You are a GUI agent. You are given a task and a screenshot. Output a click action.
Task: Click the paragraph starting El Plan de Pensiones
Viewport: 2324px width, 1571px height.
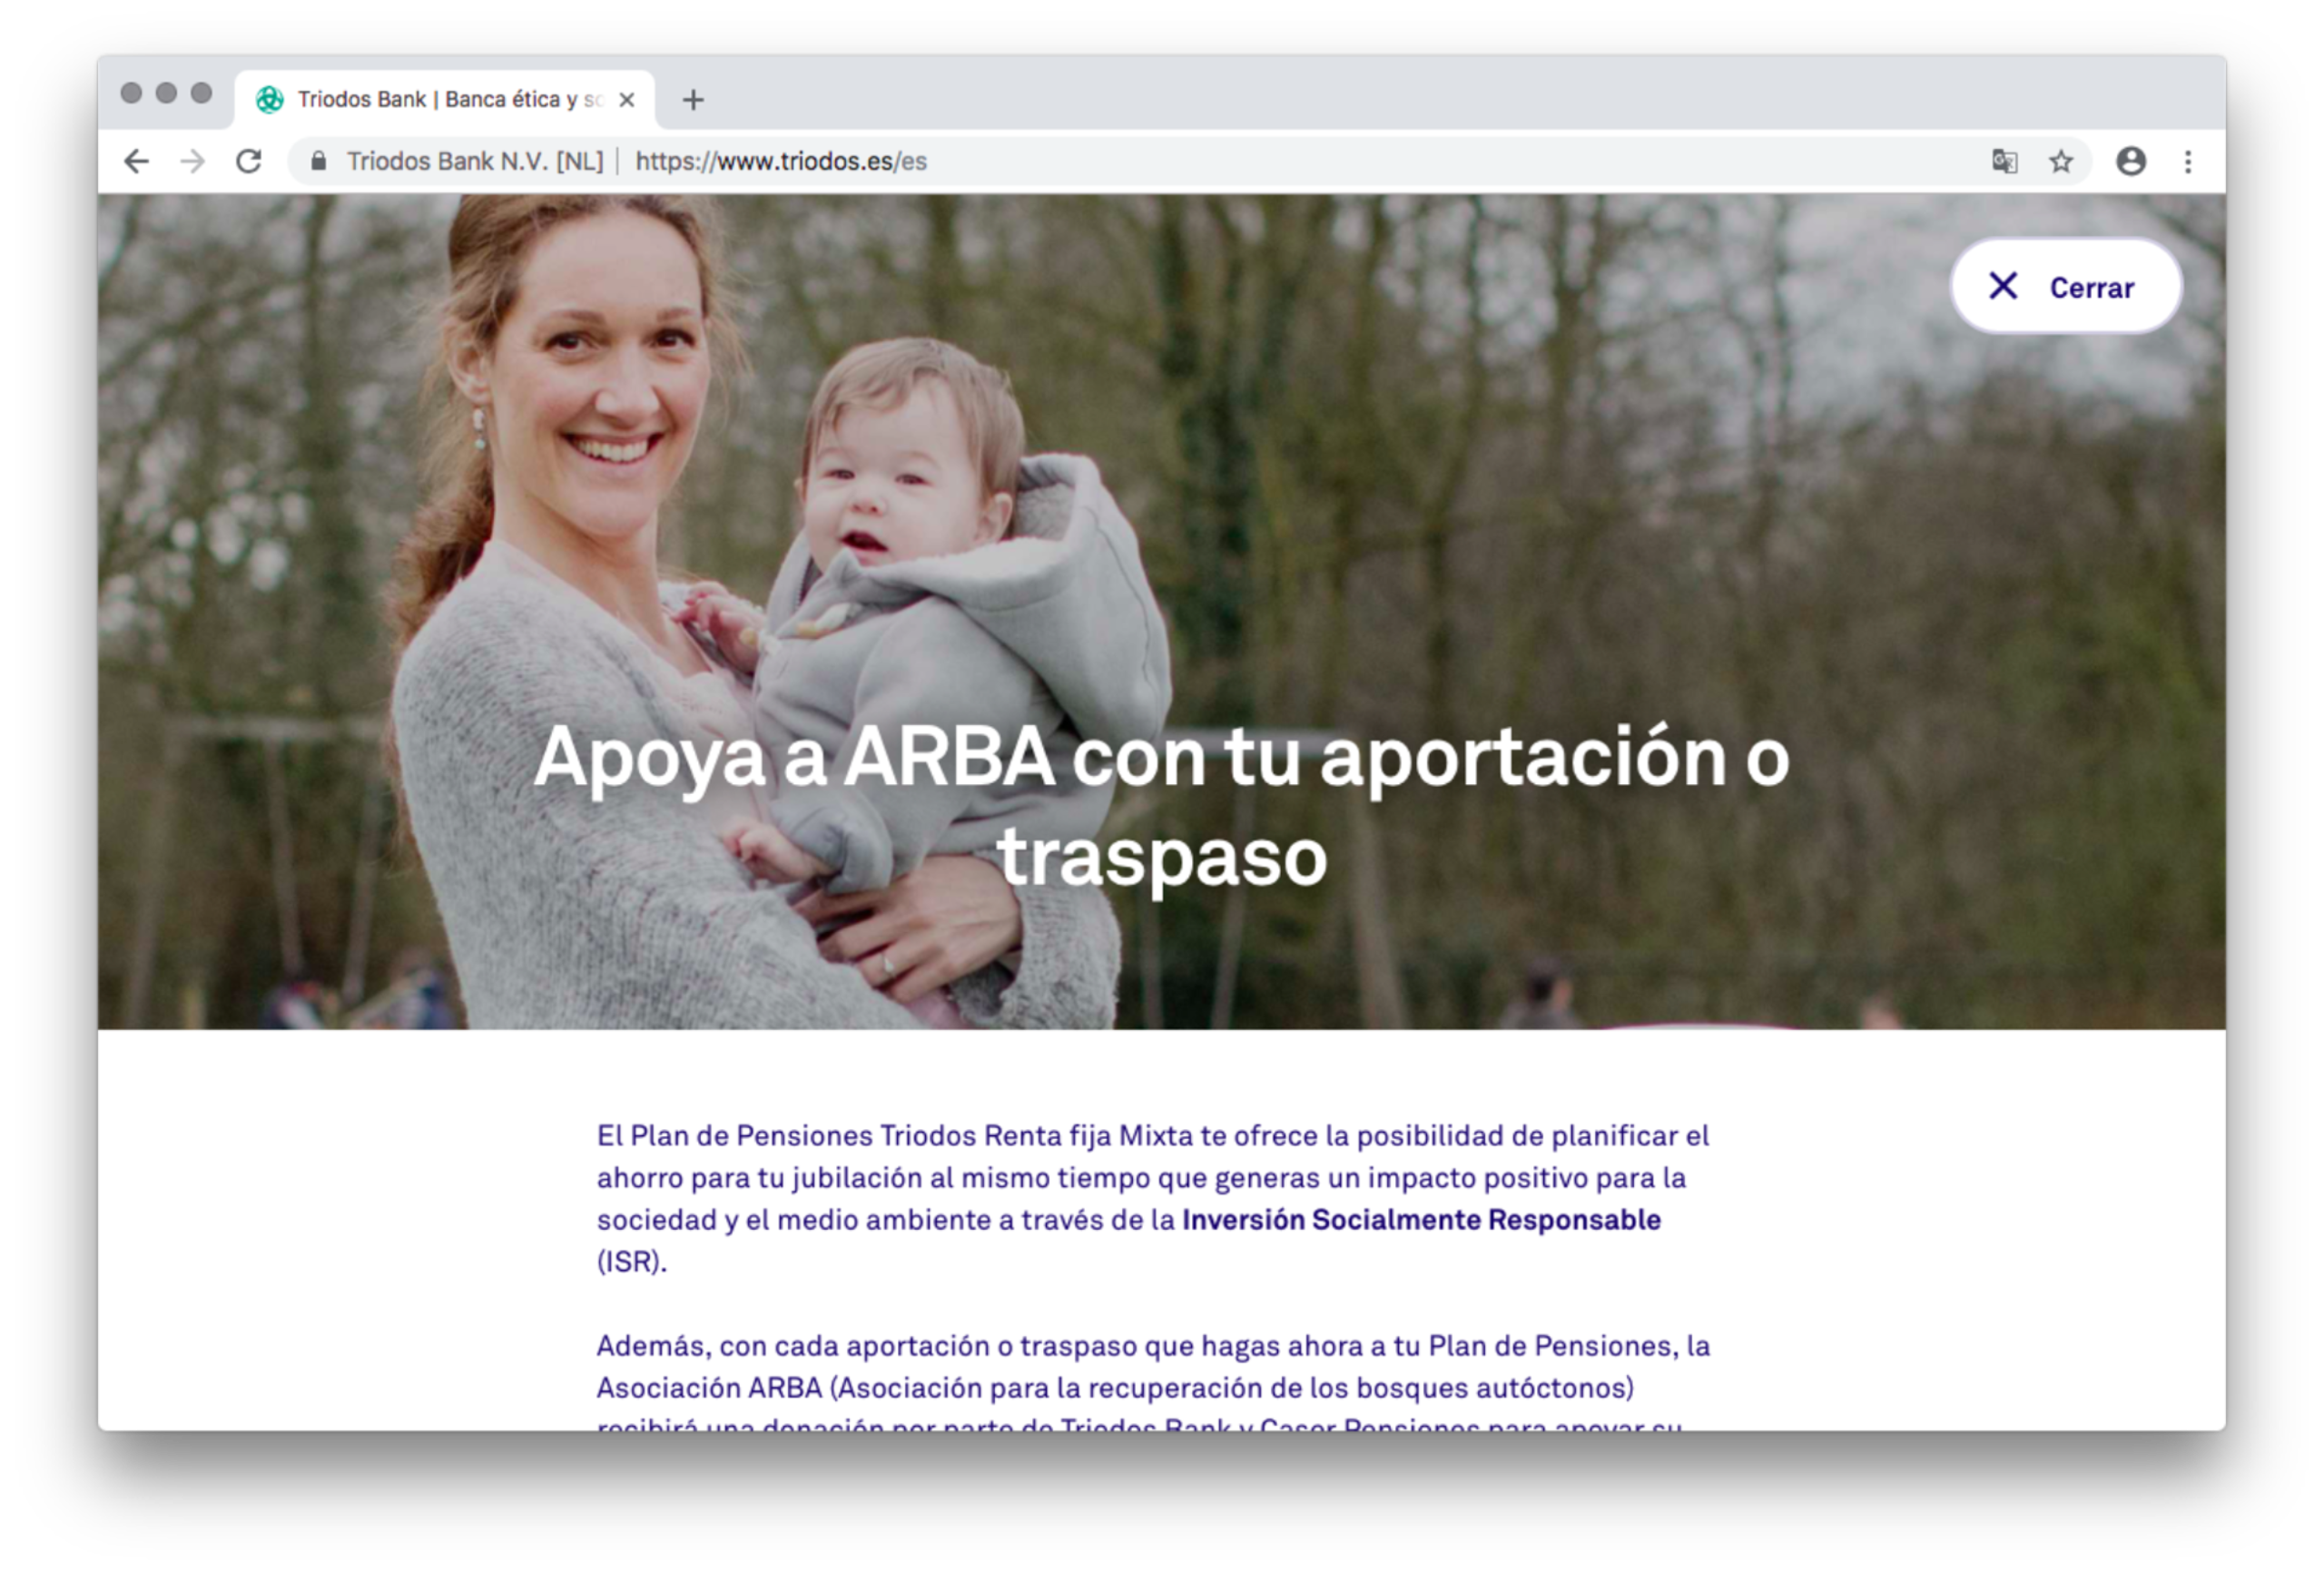pos(1153,1198)
